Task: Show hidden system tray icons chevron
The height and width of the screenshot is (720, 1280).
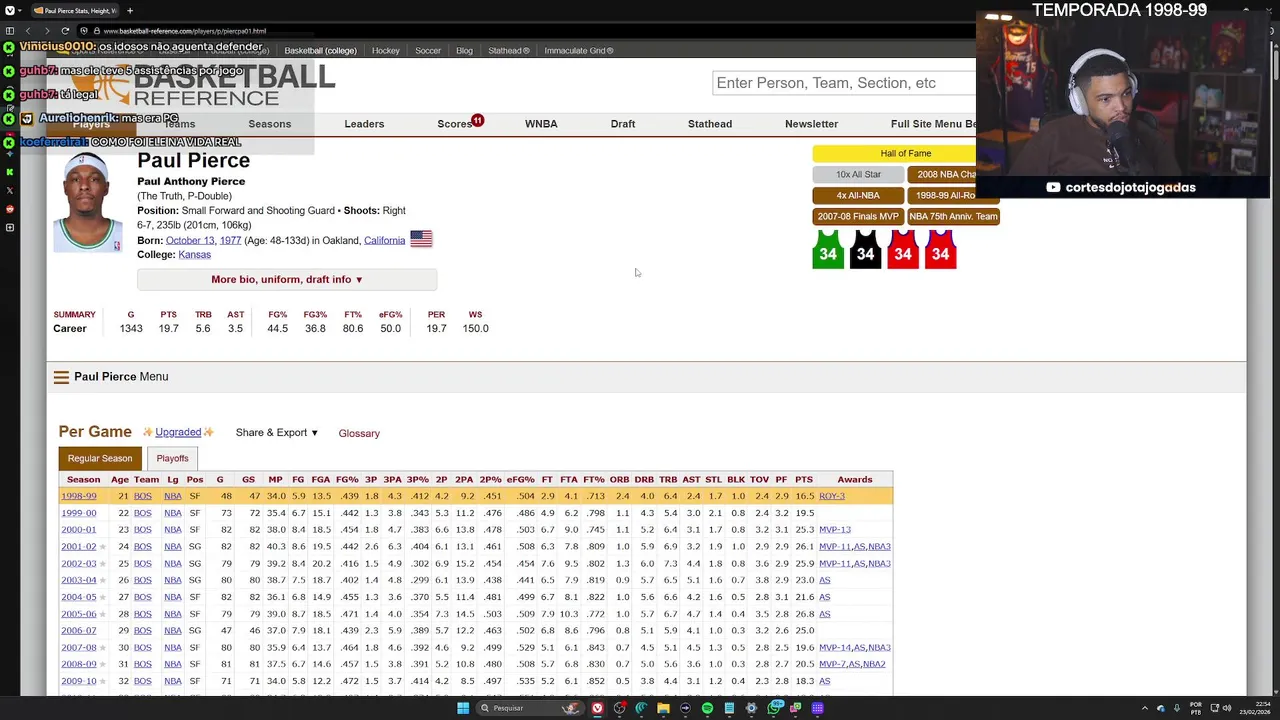Action: [1146, 708]
